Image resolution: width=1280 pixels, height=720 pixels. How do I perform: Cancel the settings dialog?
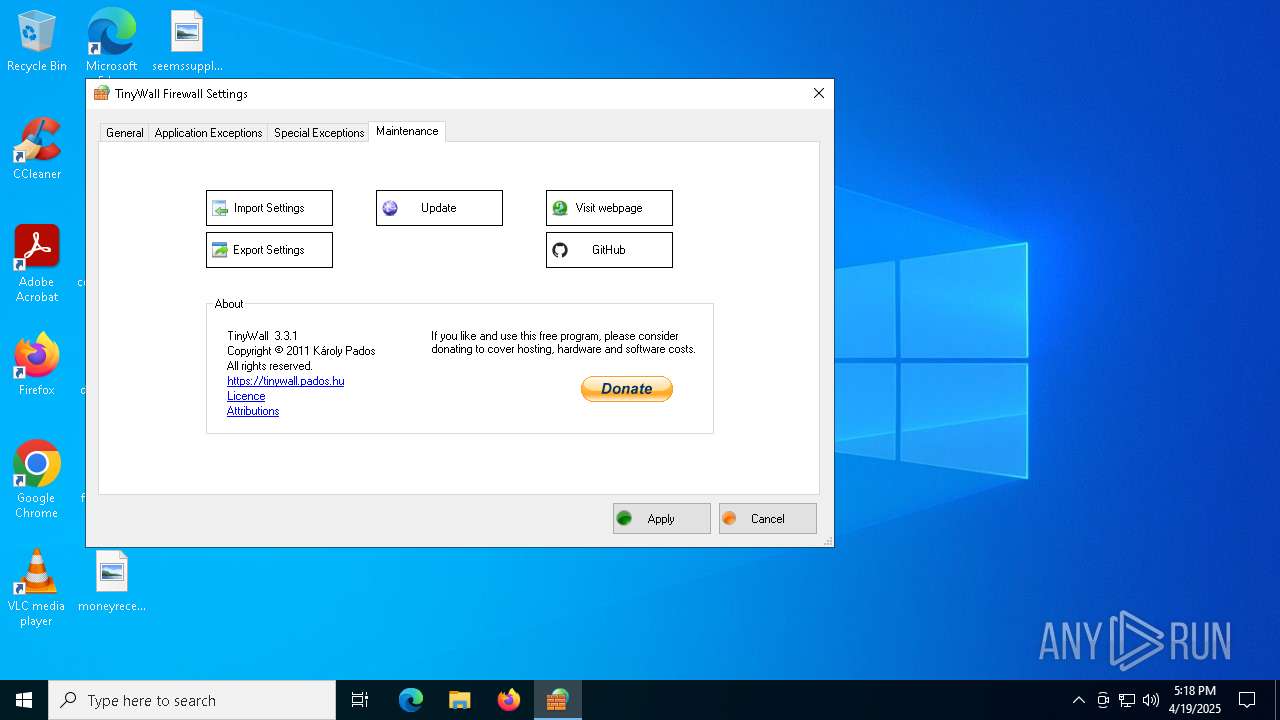(x=768, y=518)
